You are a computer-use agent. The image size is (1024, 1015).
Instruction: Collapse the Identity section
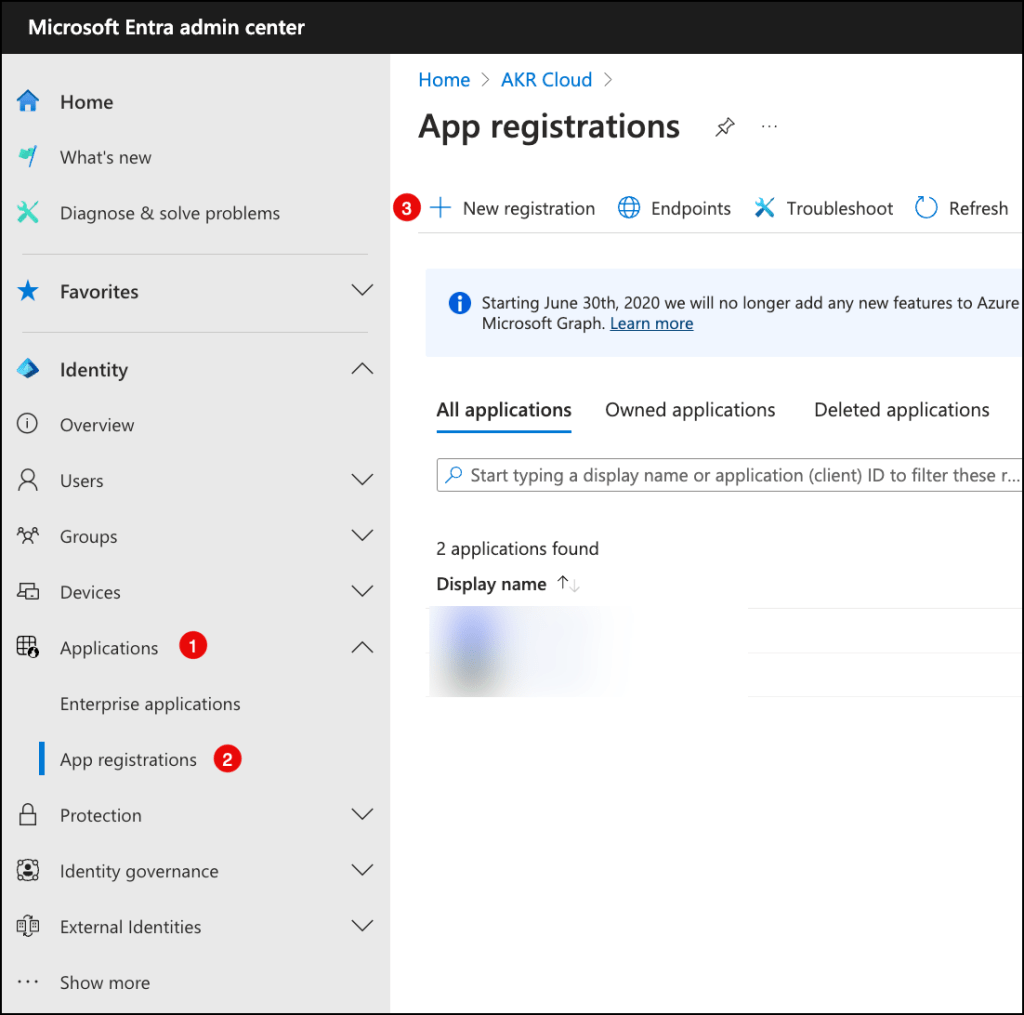(x=362, y=369)
